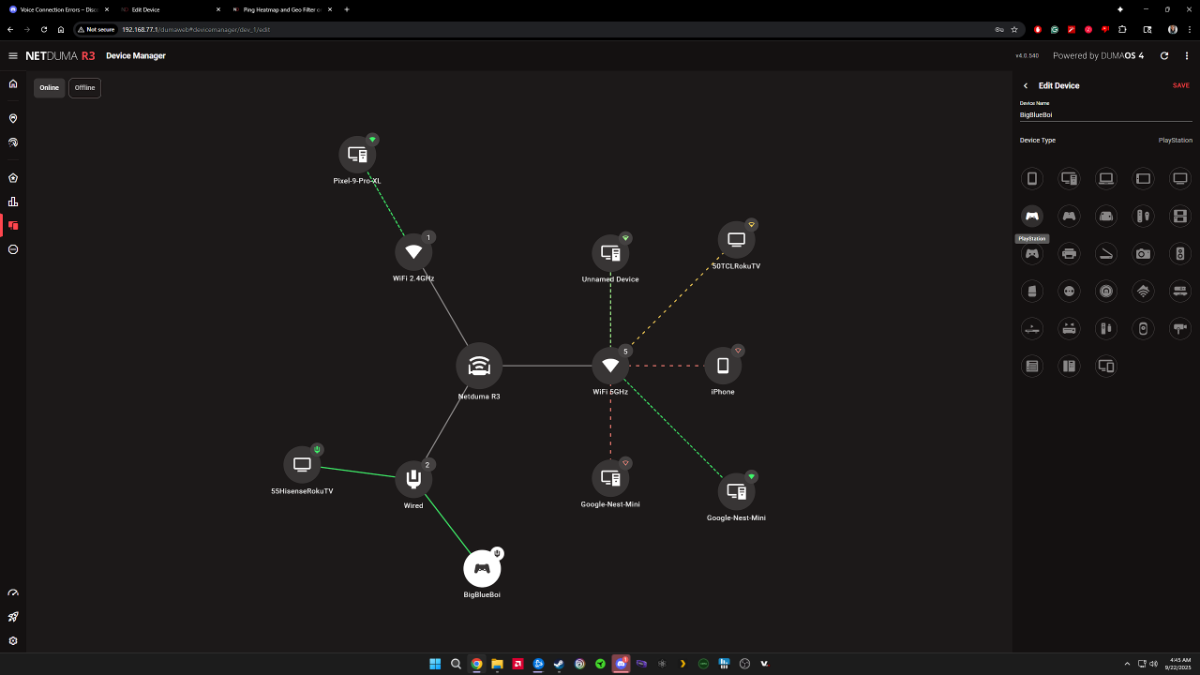Open the DumaOS three-dot options menu
This screenshot has height=675, width=1200.
1185,56
